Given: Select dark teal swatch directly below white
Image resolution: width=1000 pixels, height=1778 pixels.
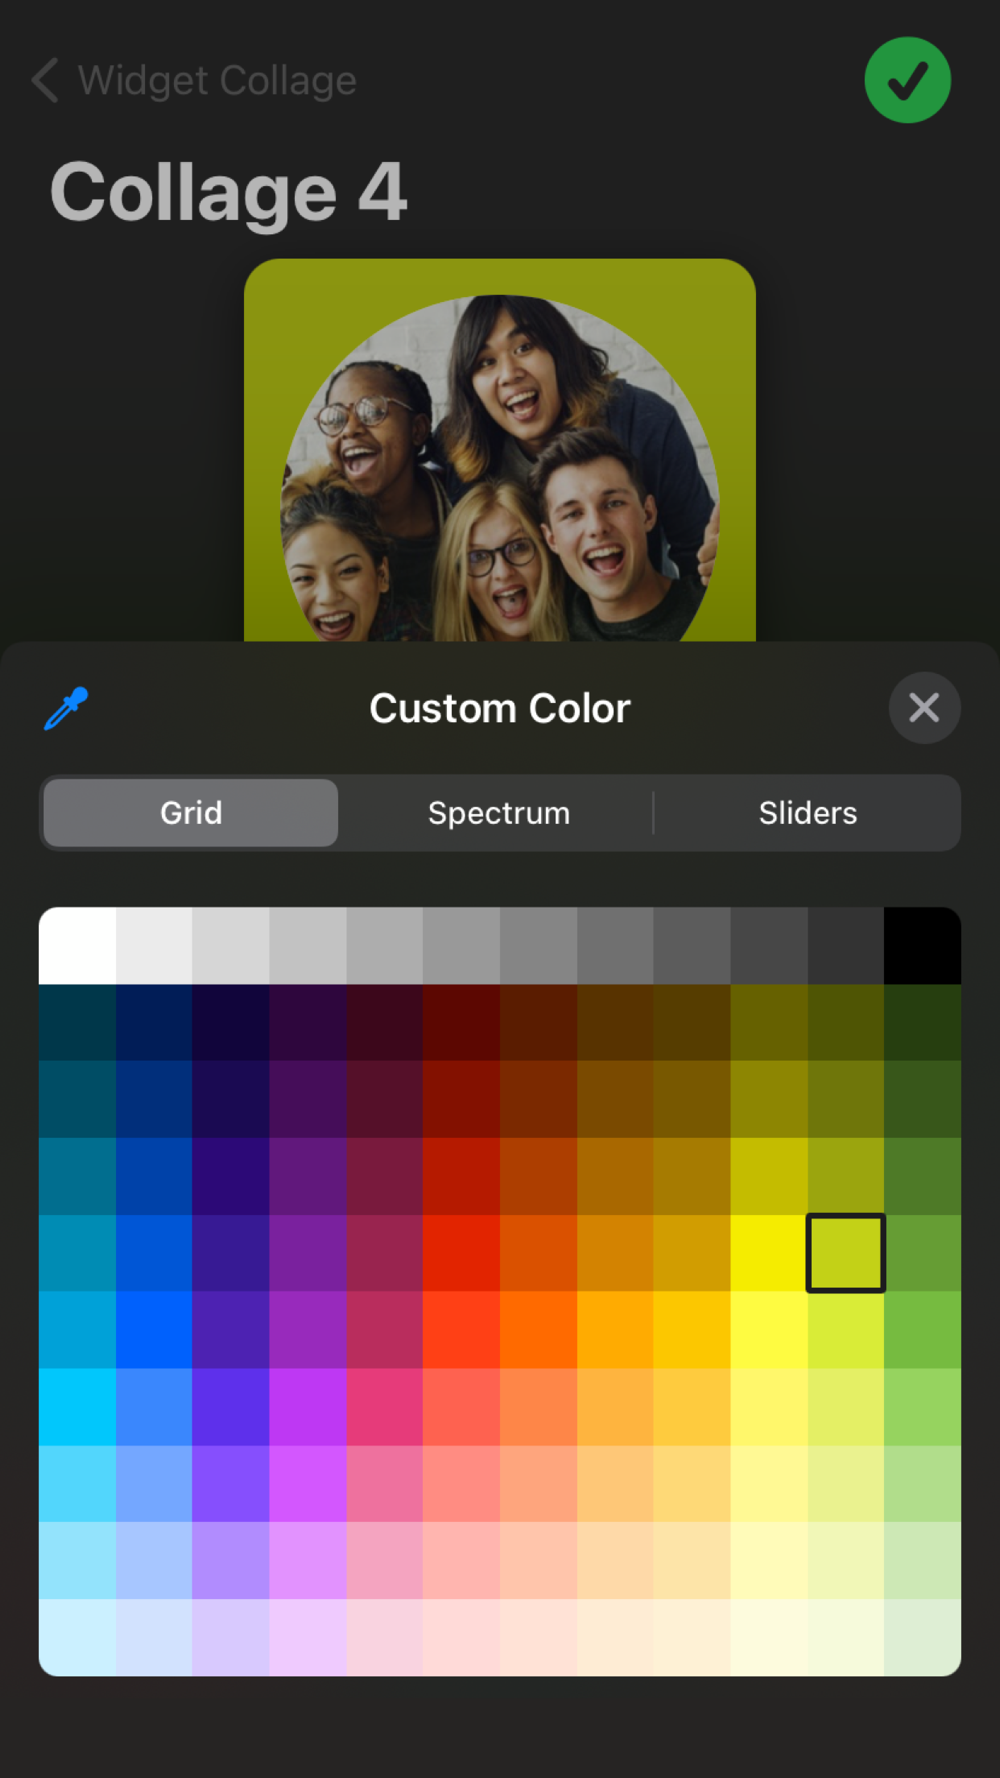Looking at the screenshot, I should (x=77, y=1022).
